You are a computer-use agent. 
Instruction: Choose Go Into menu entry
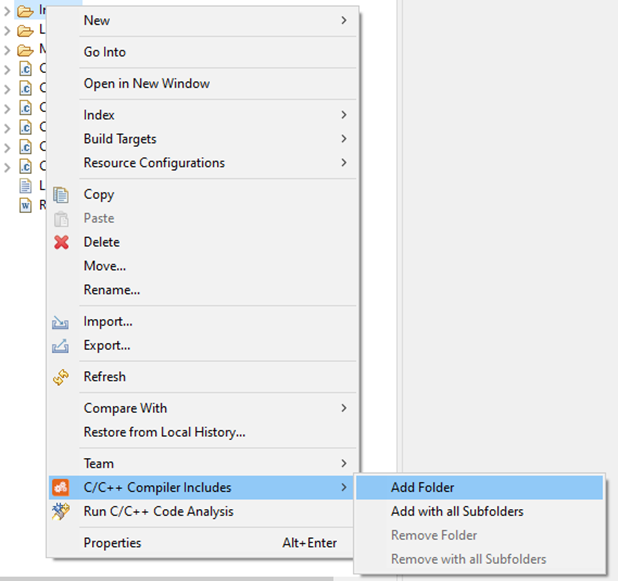click(x=105, y=52)
